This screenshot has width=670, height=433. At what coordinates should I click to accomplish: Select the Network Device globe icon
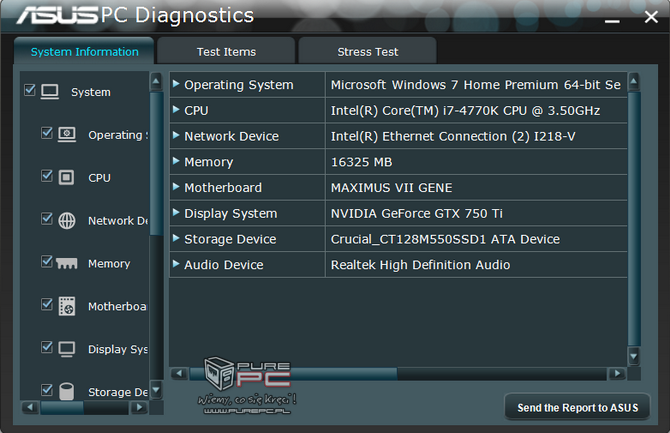click(x=67, y=221)
